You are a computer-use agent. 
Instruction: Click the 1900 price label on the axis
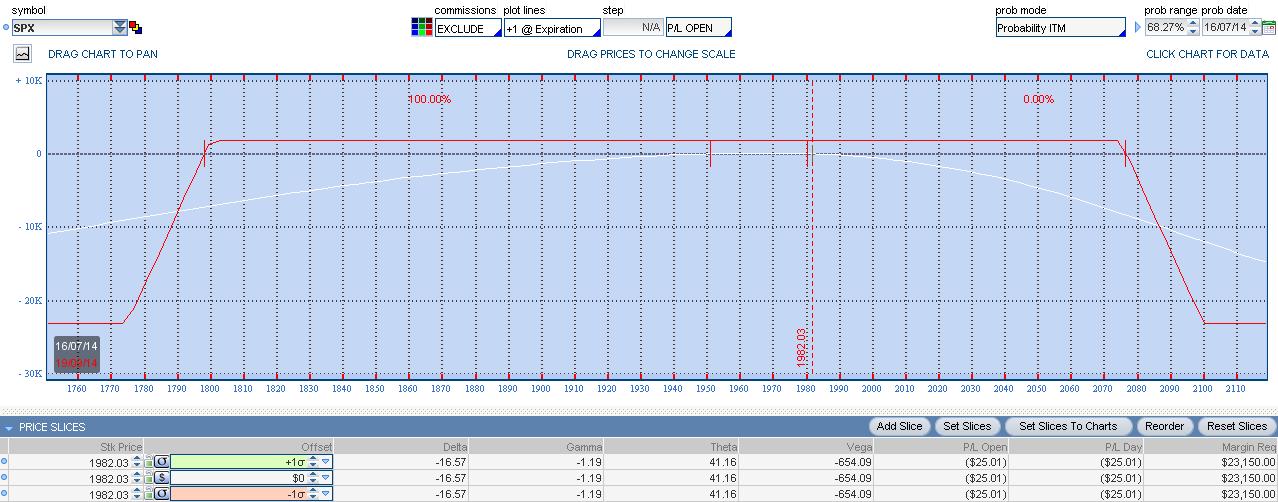[x=541, y=389]
